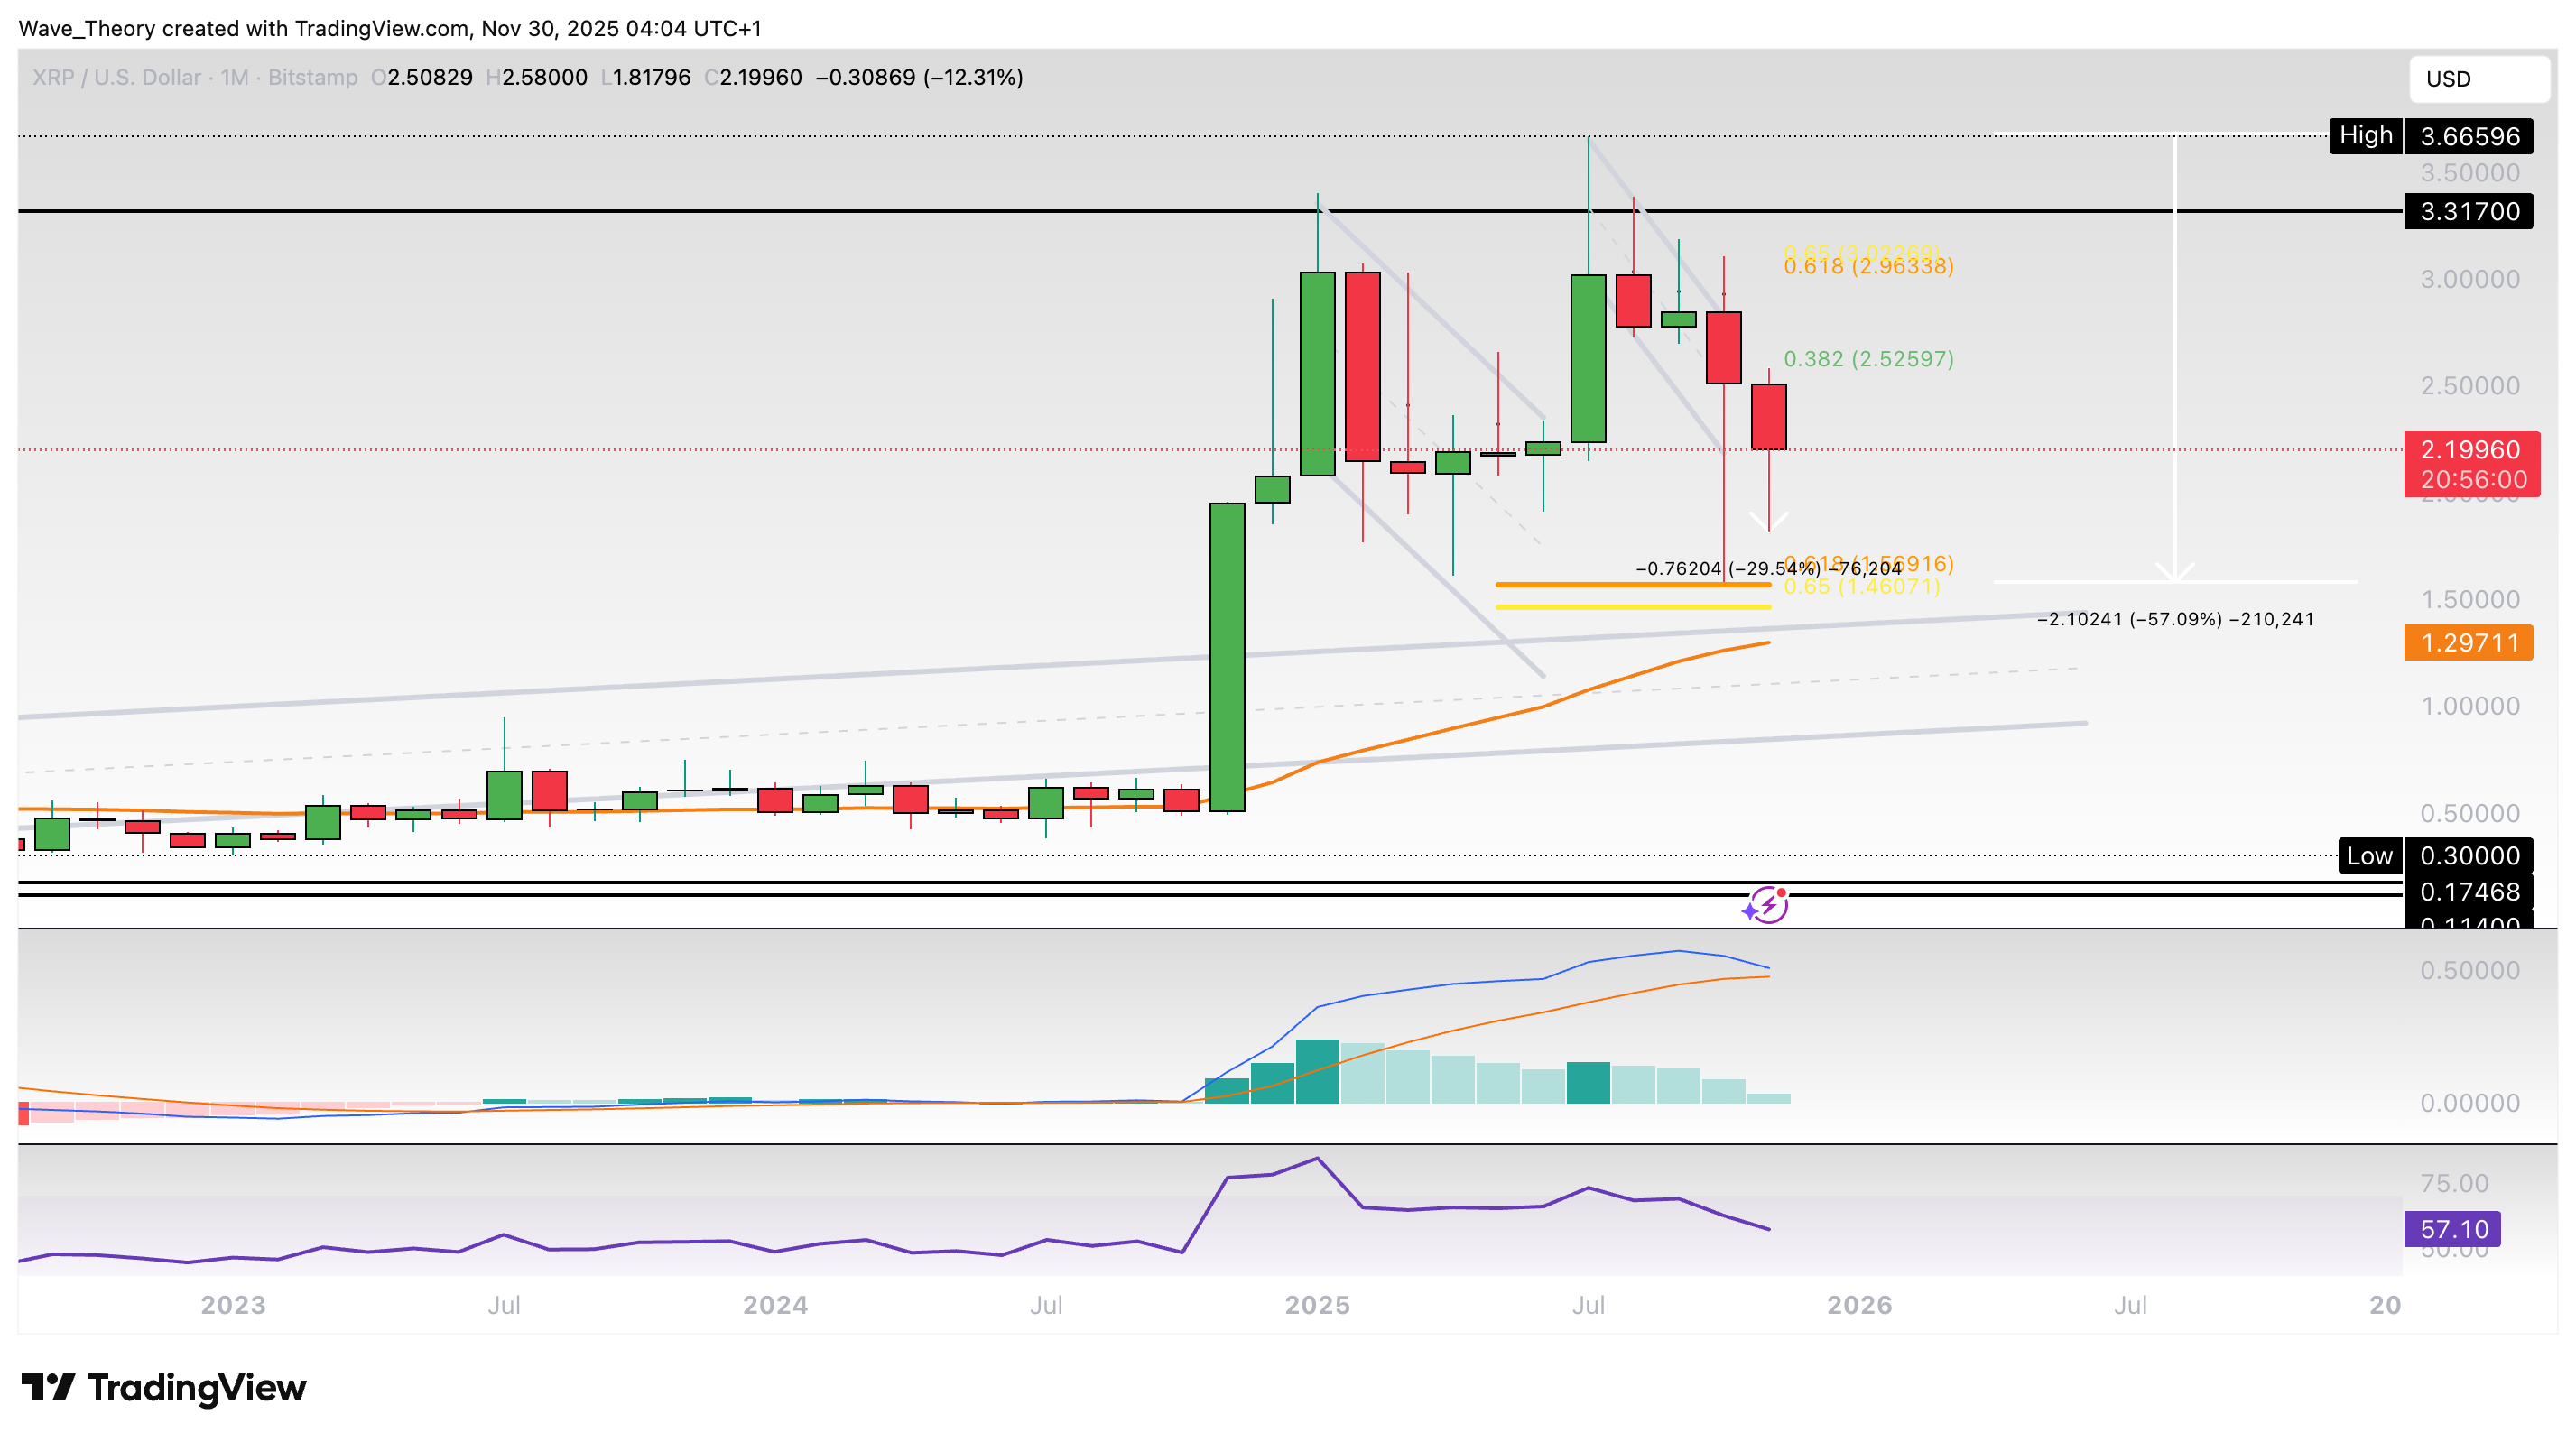This screenshot has width=2576, height=1442.
Task: Click the TradingView logo
Action: (x=164, y=1388)
